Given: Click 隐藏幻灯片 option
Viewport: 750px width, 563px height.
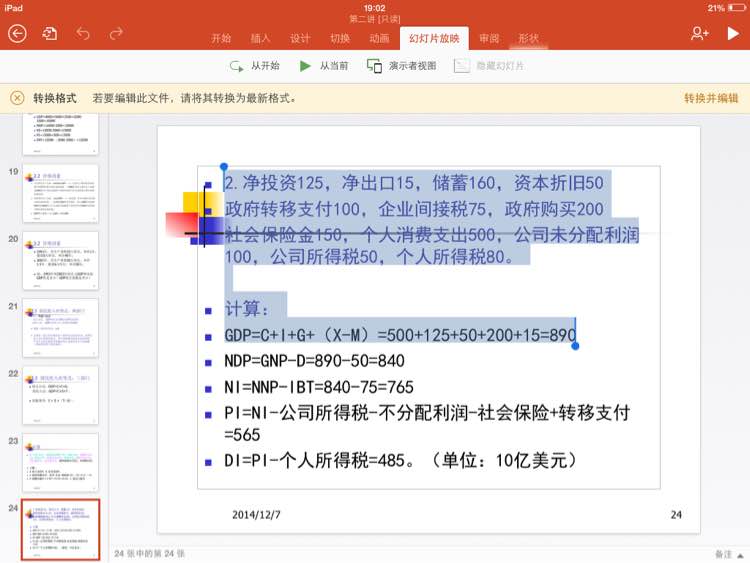Looking at the screenshot, I should pos(488,66).
